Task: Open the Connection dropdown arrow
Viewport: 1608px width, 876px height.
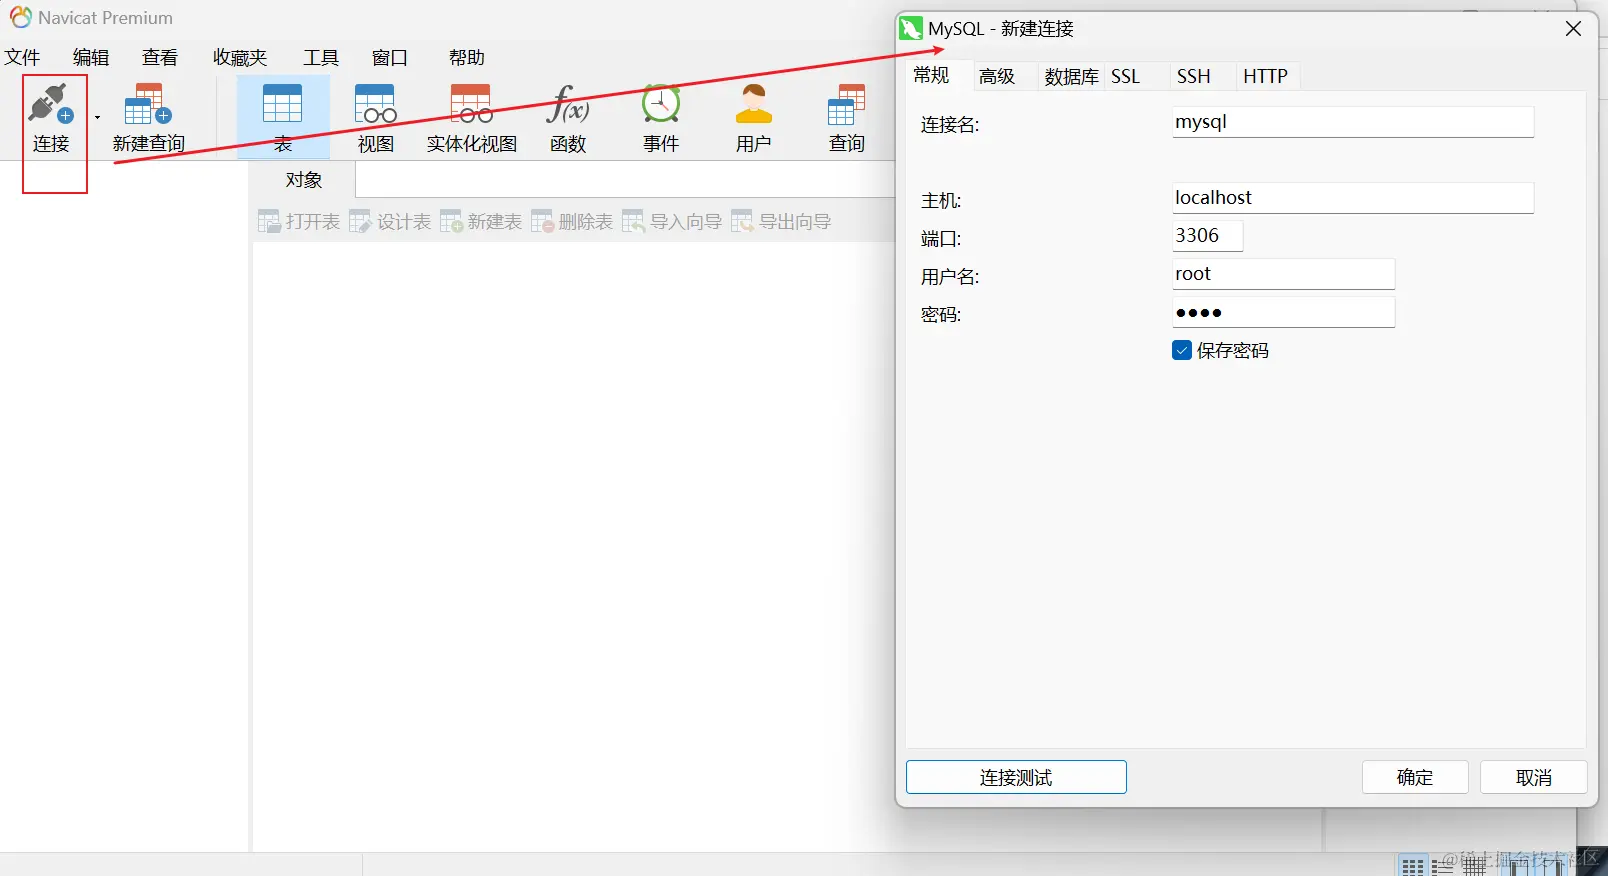Action: (x=98, y=118)
